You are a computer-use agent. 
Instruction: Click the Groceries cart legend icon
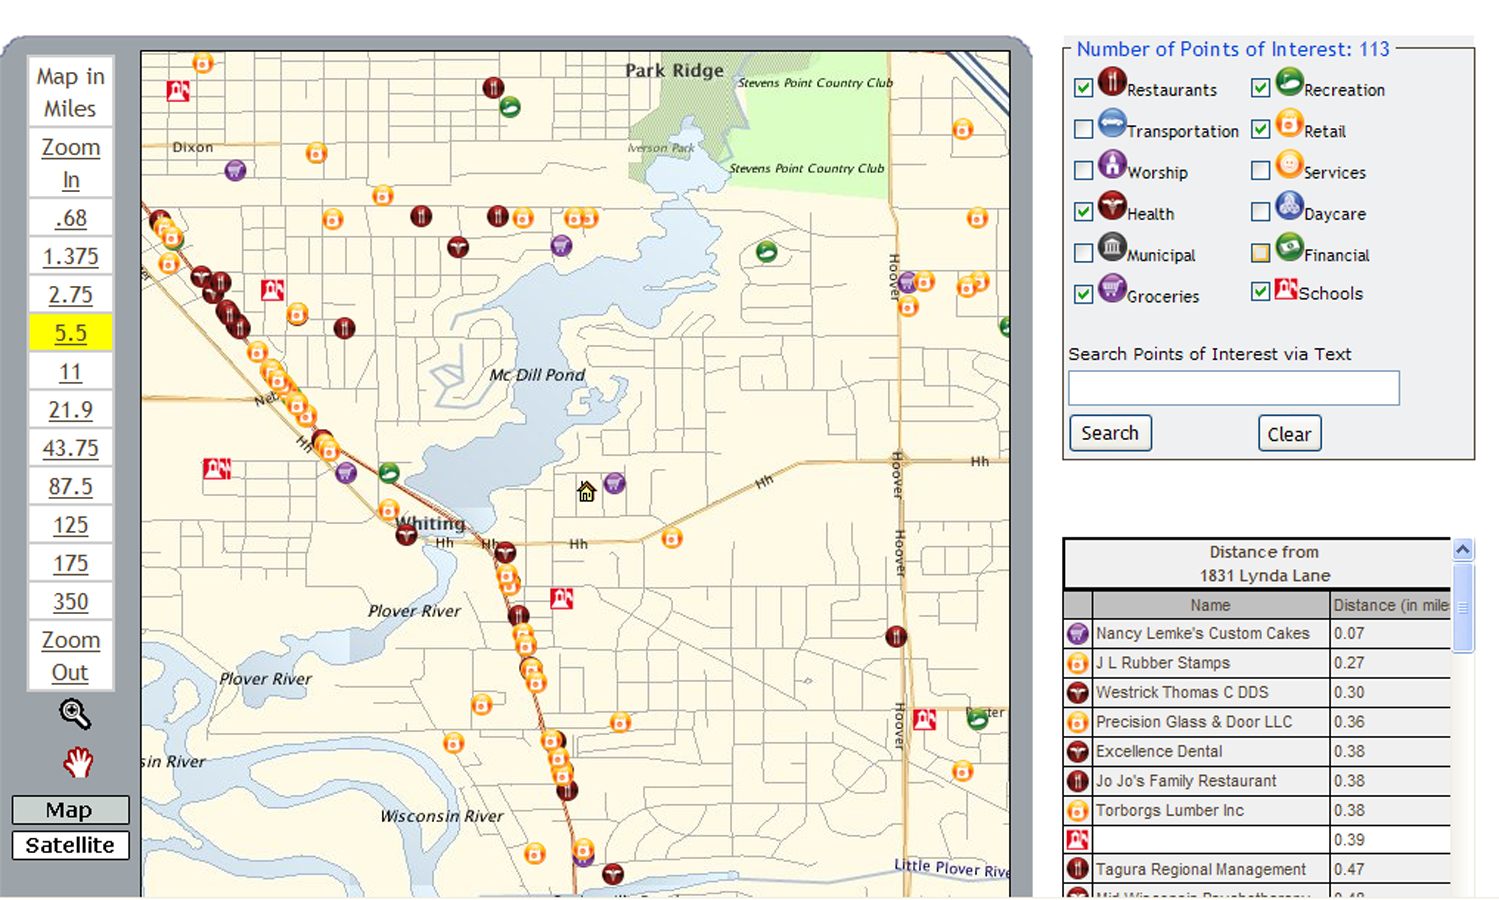click(x=1112, y=288)
